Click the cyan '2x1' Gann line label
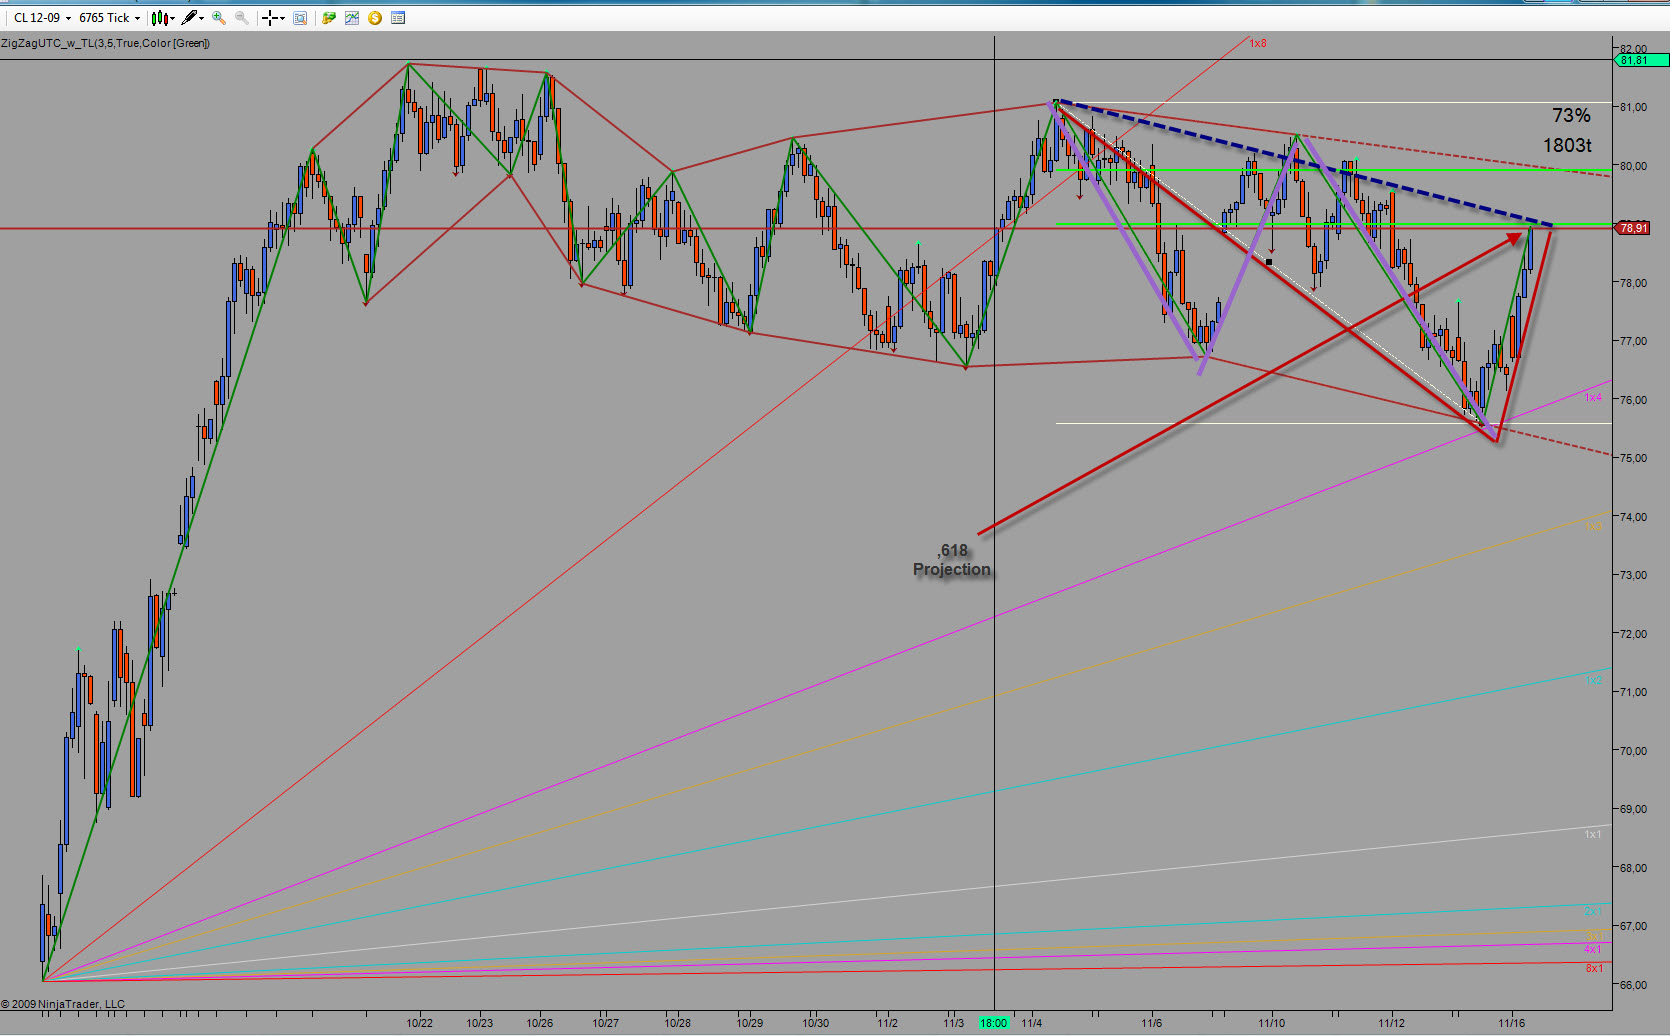 tap(1593, 911)
